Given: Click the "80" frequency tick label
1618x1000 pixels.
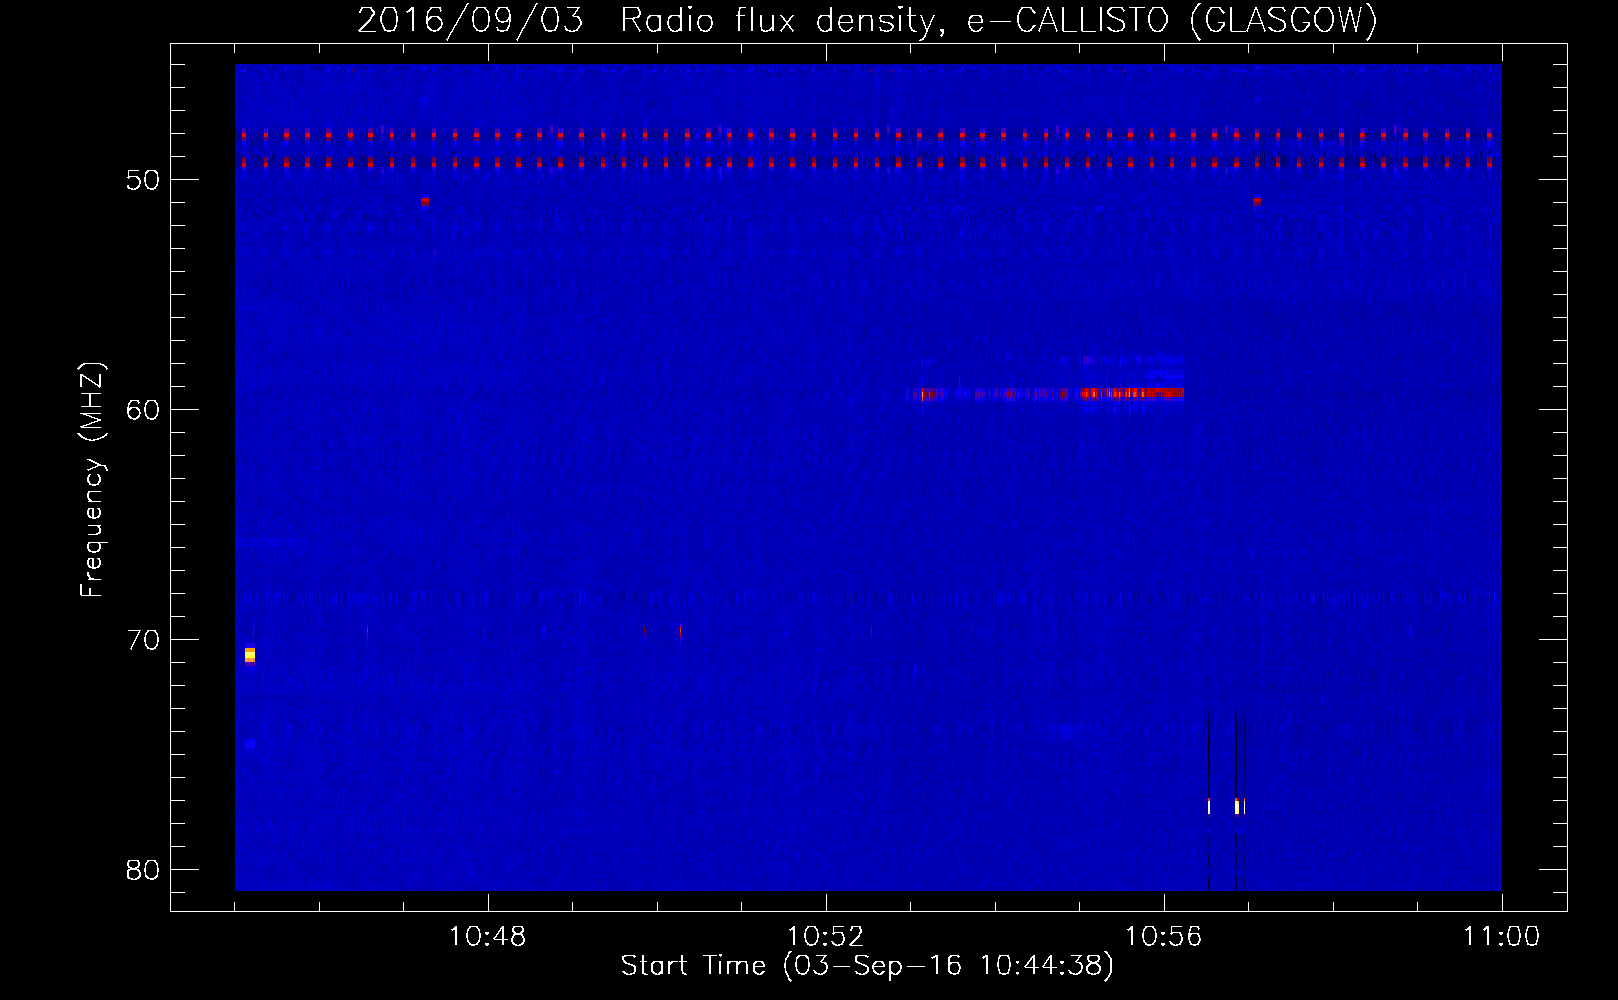Looking at the screenshot, I should tap(143, 870).
